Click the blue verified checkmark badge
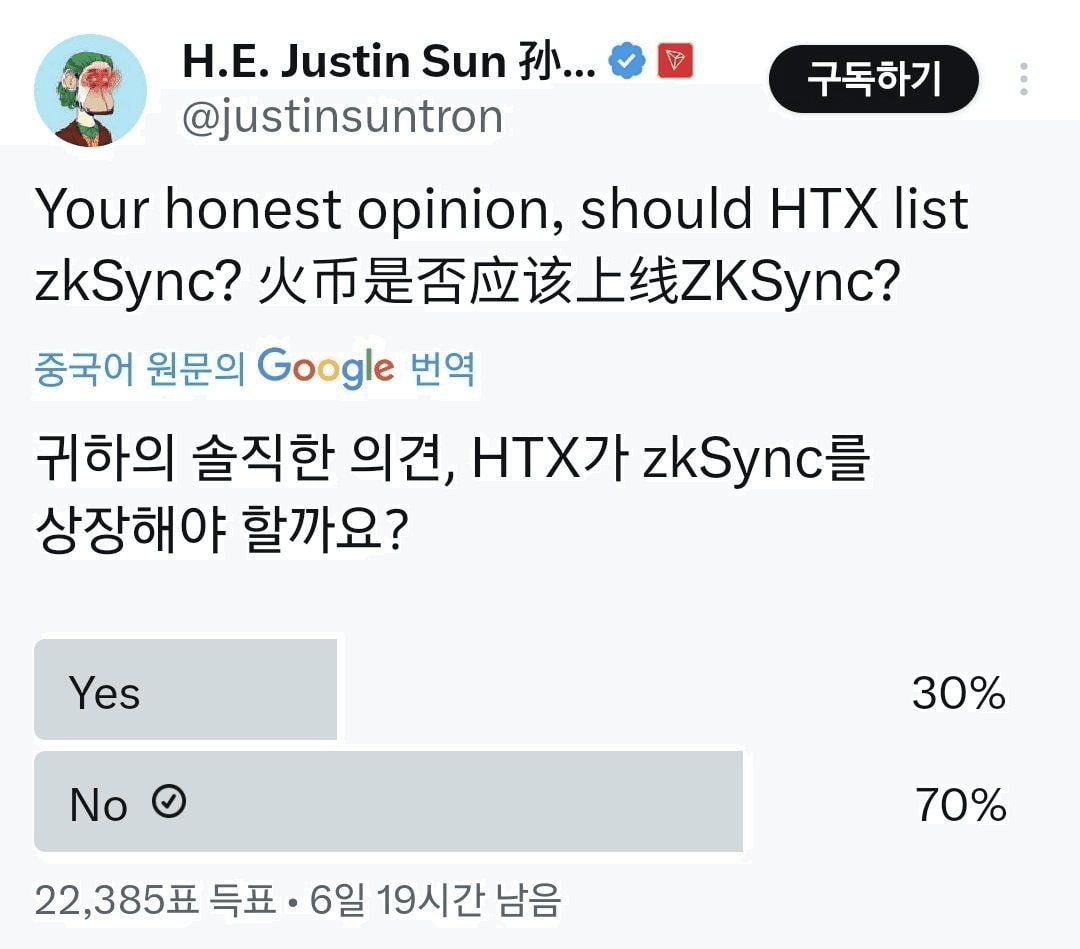The width and height of the screenshot is (1080, 949). (x=627, y=64)
